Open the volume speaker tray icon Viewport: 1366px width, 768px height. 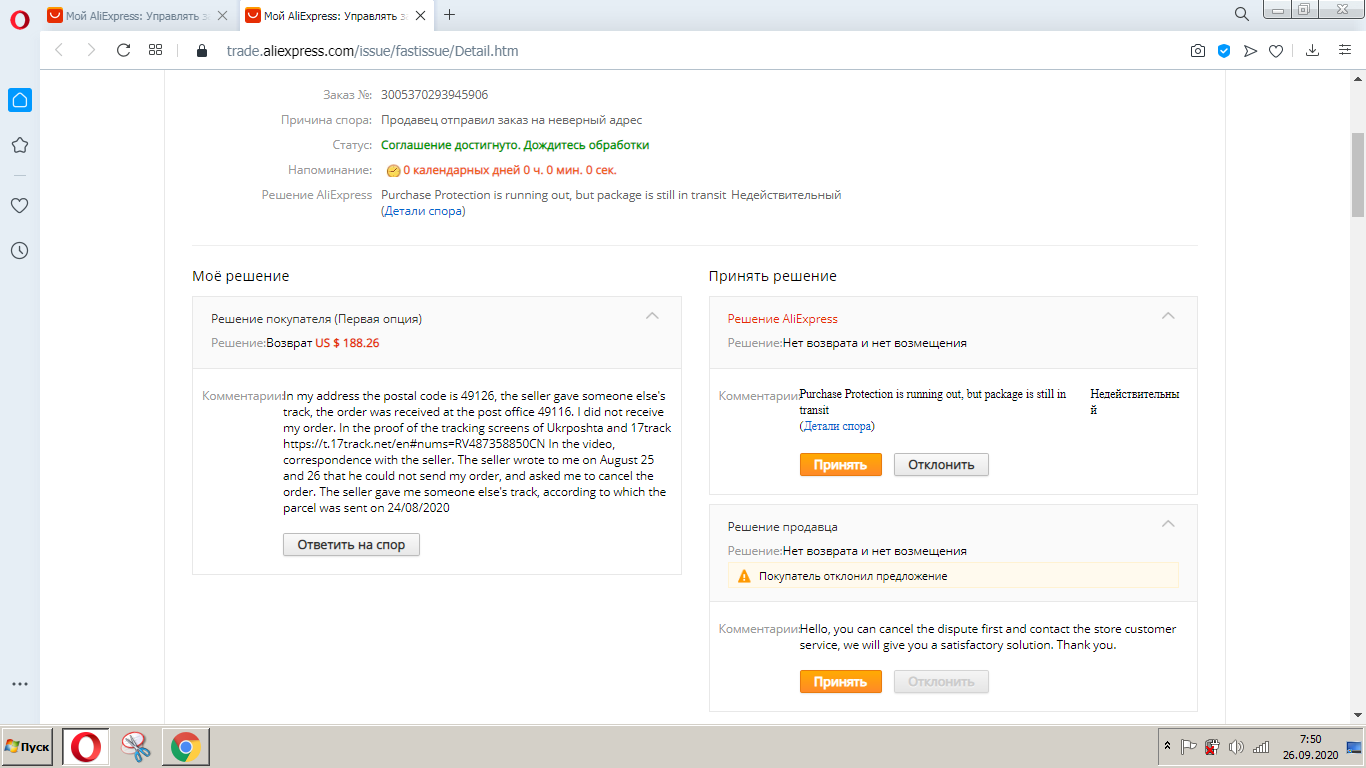pos(1236,747)
